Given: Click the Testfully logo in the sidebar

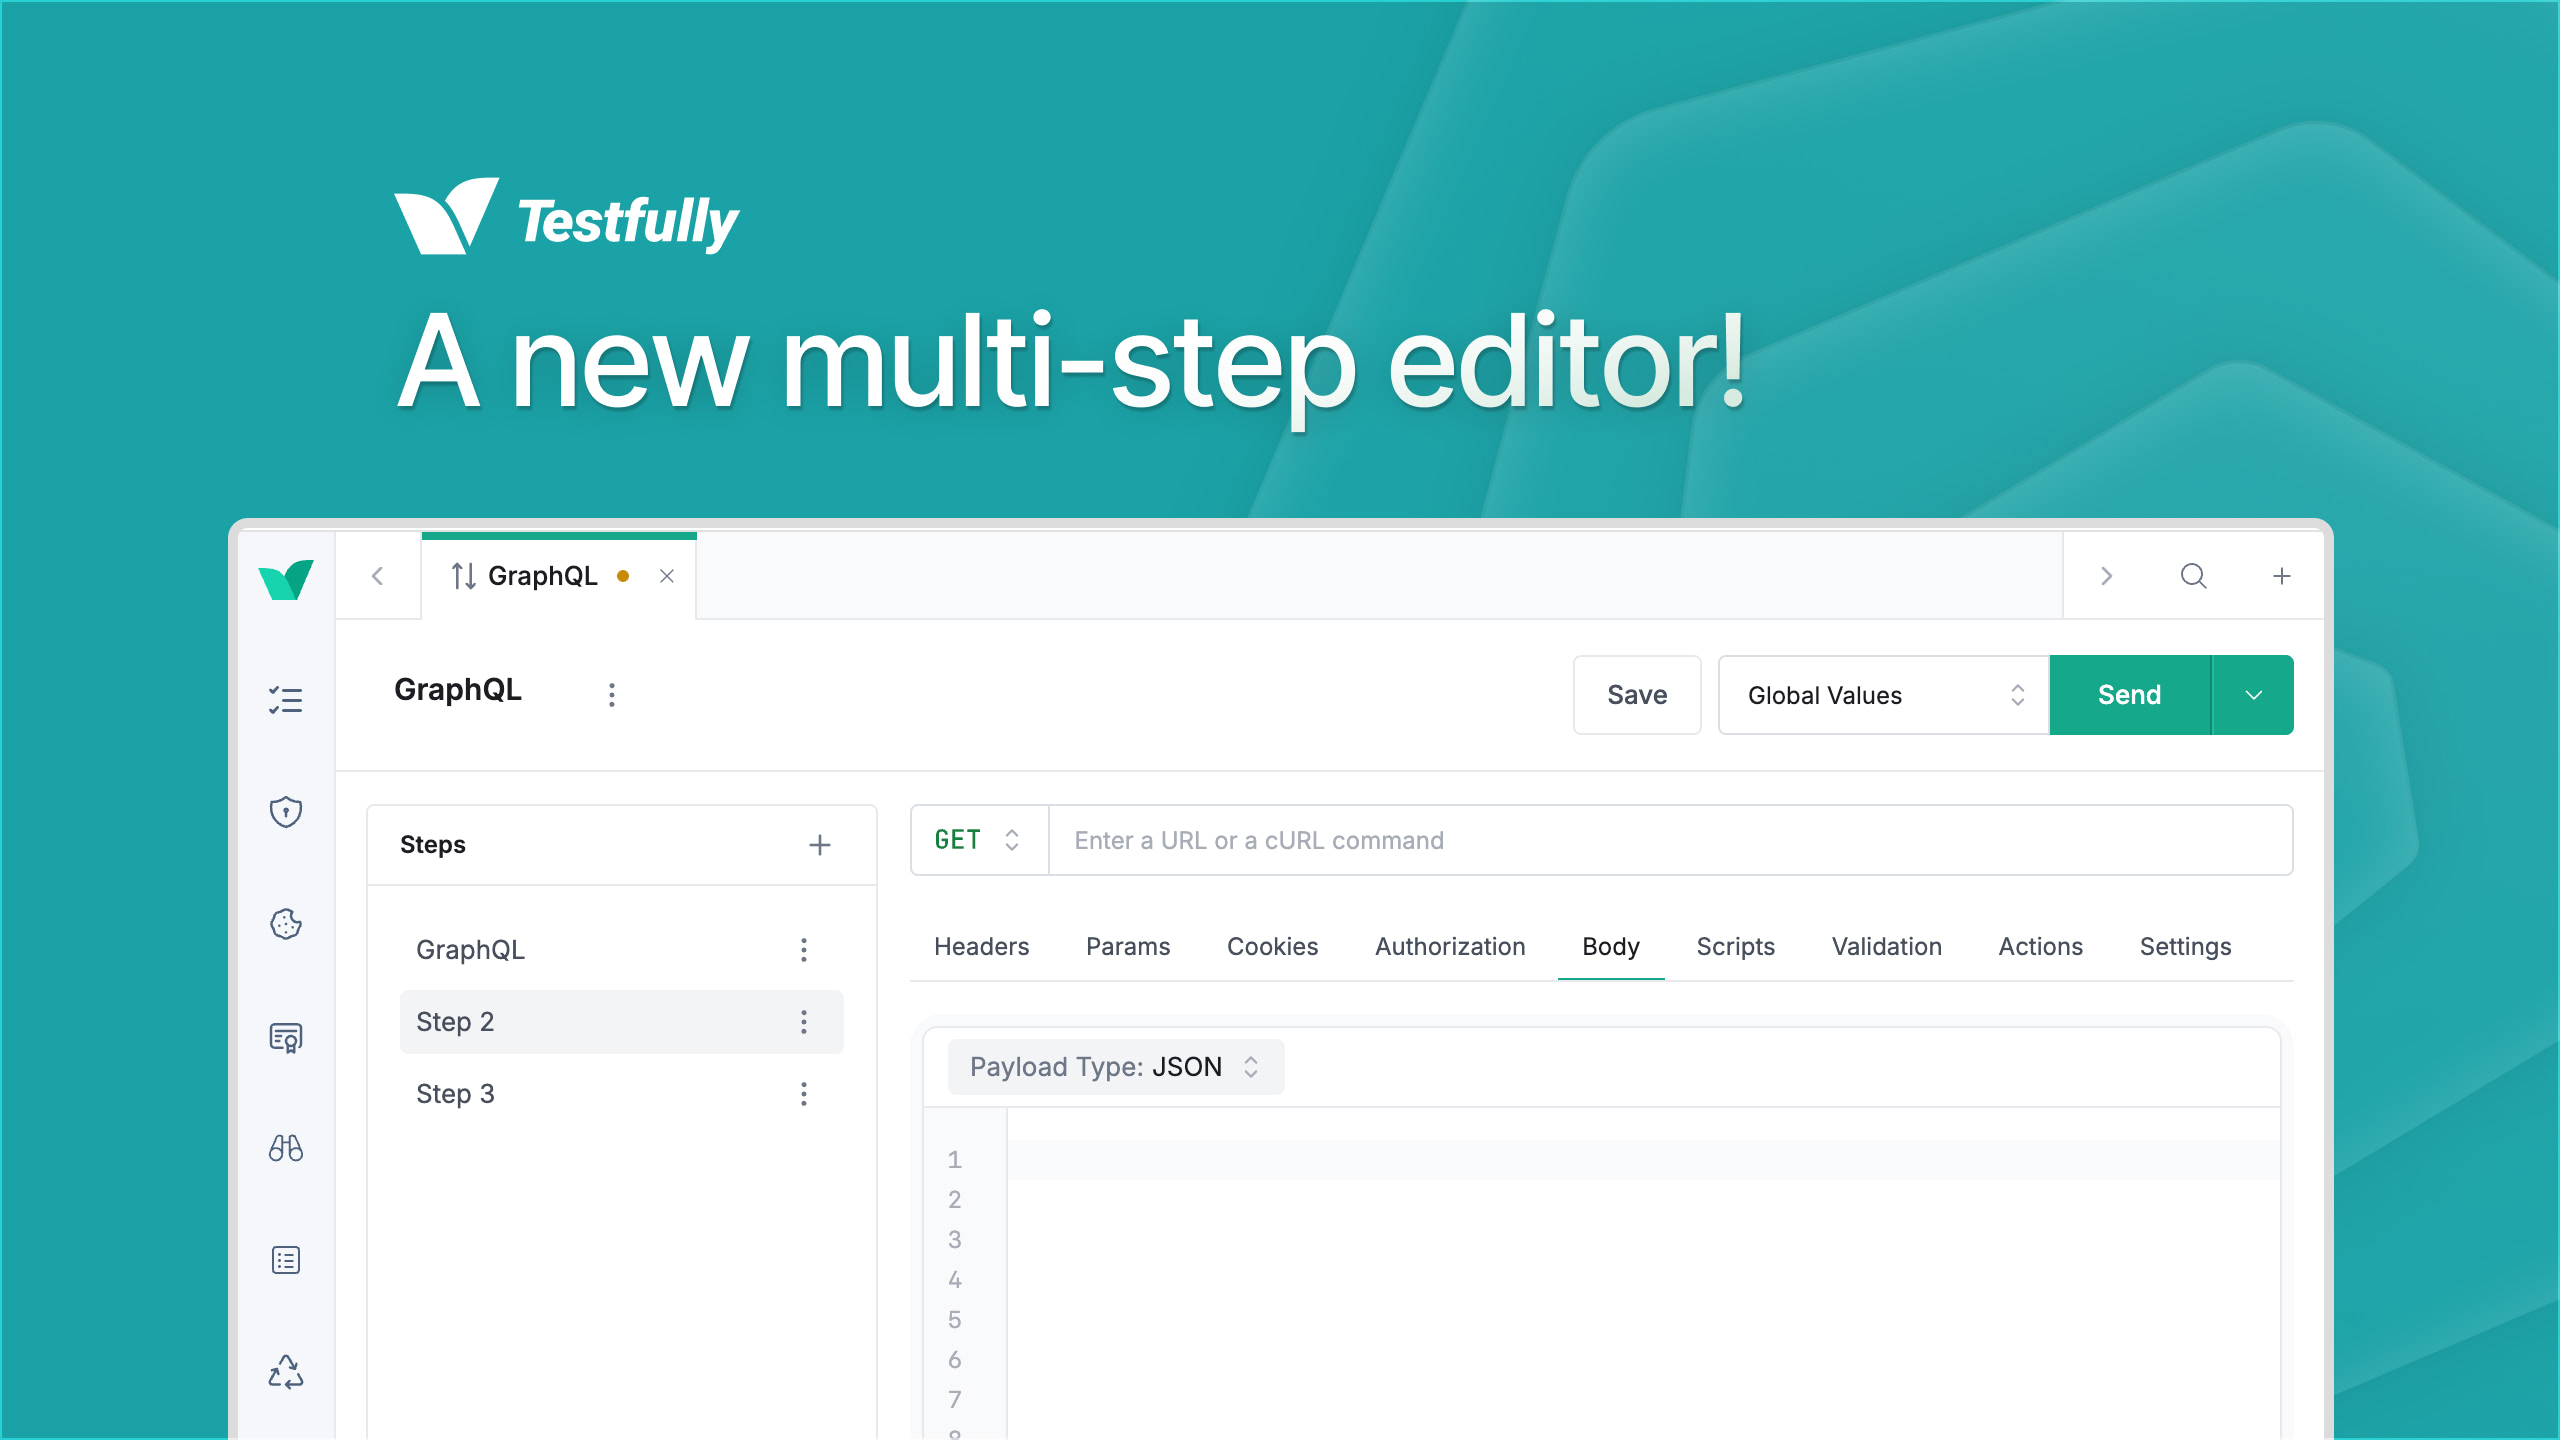Looking at the screenshot, I should click(x=286, y=579).
